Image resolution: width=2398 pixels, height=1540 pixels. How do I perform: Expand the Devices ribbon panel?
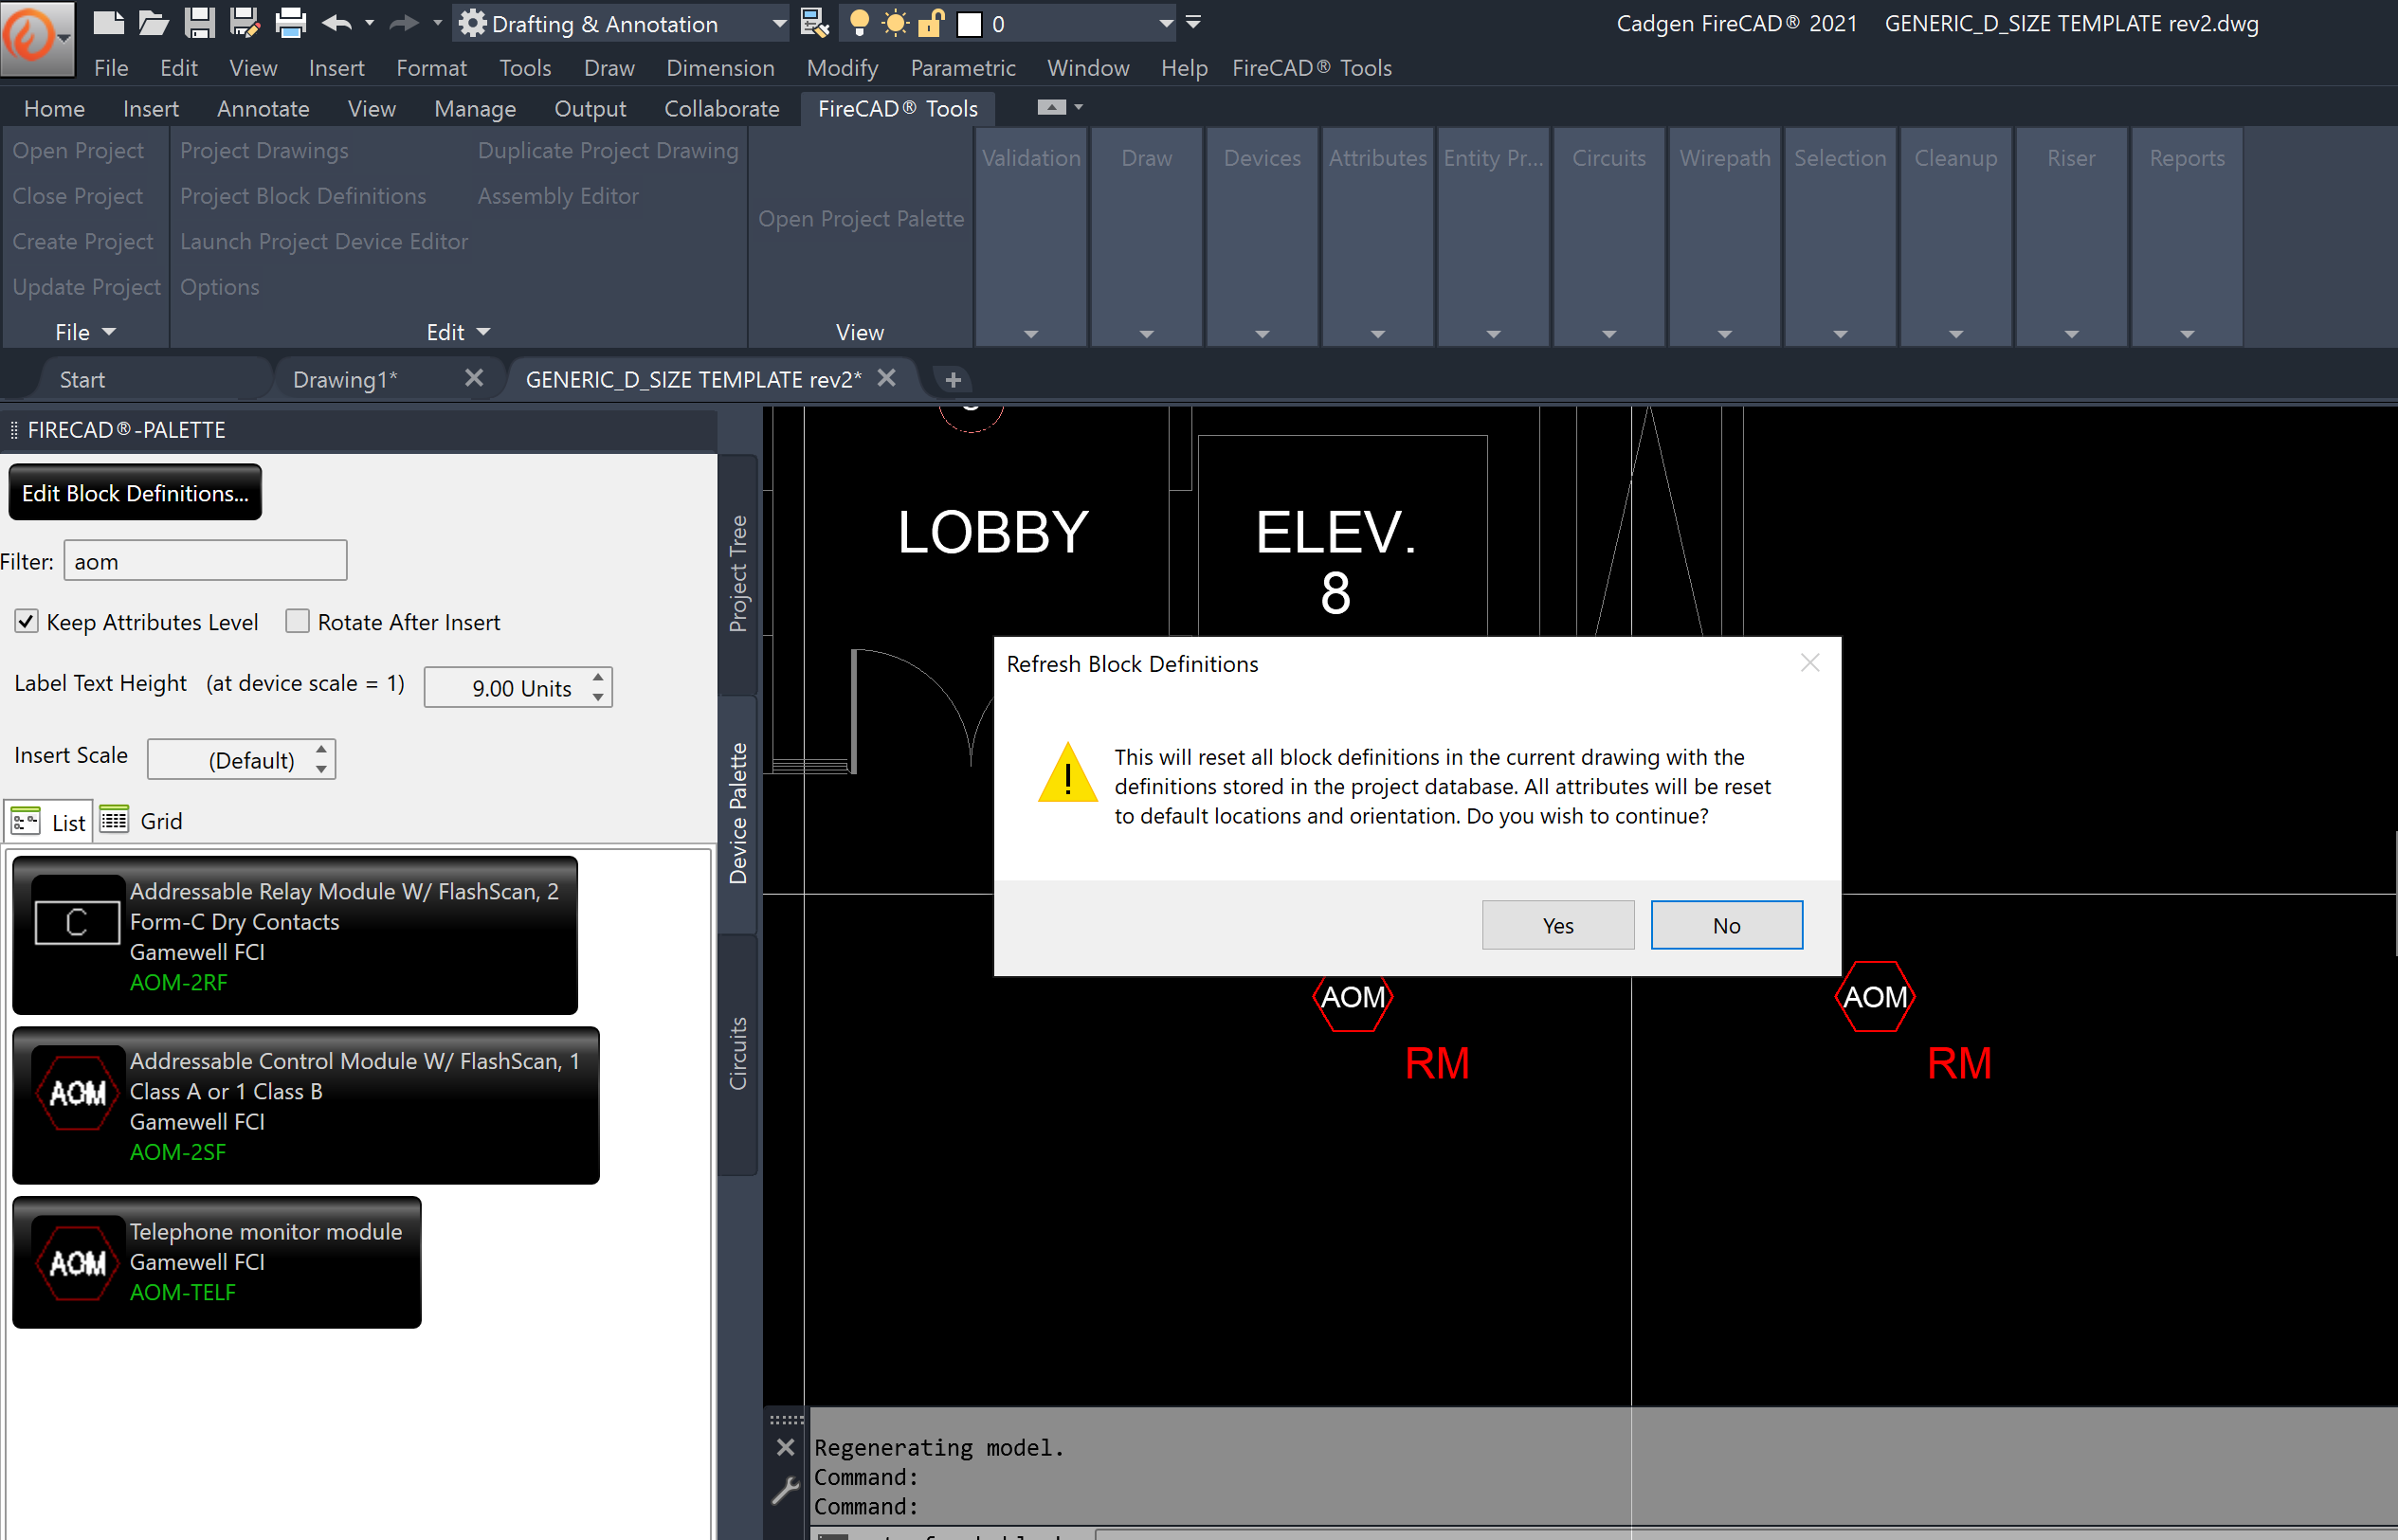coord(1262,334)
